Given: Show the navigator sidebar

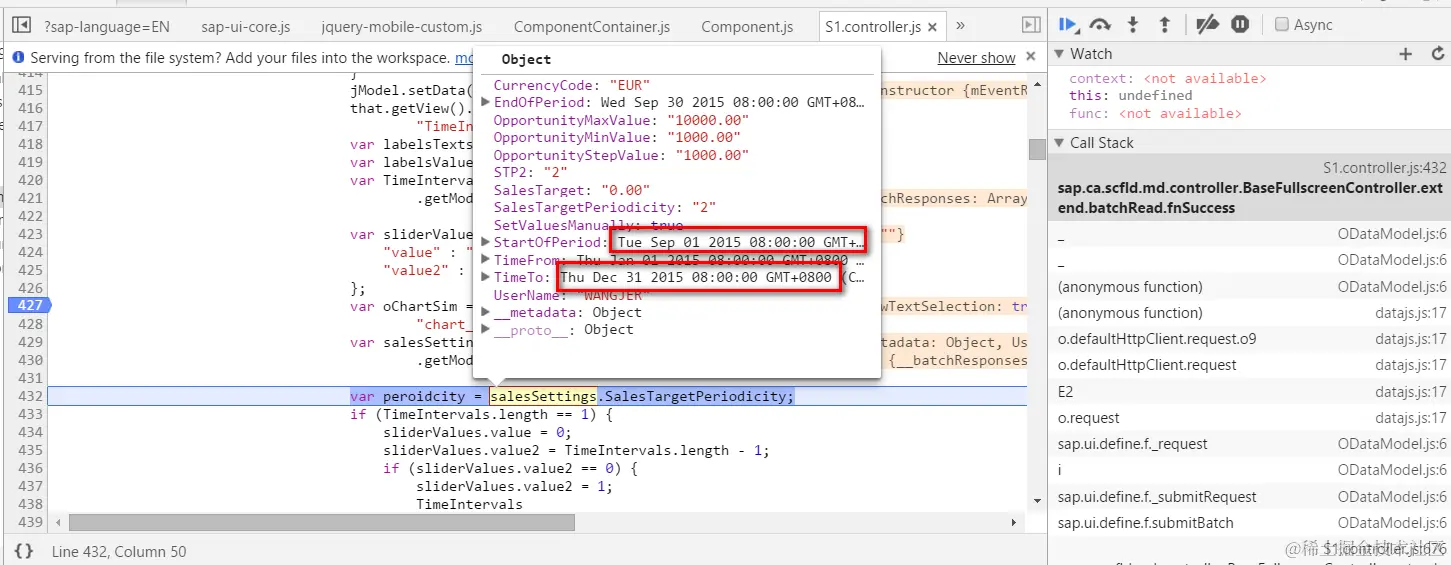Looking at the screenshot, I should 22,25.
